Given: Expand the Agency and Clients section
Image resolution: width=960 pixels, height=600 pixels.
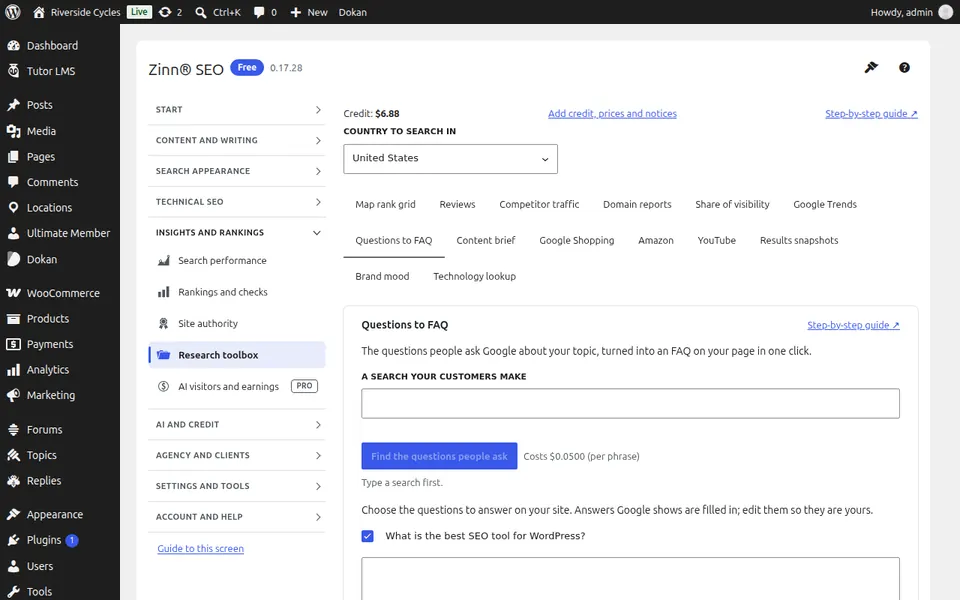Looking at the screenshot, I should tap(237, 456).
